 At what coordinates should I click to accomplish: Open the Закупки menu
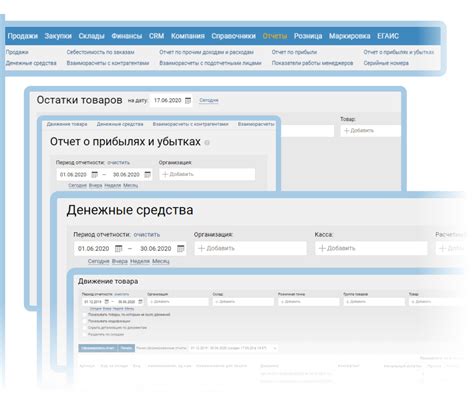coord(58,36)
